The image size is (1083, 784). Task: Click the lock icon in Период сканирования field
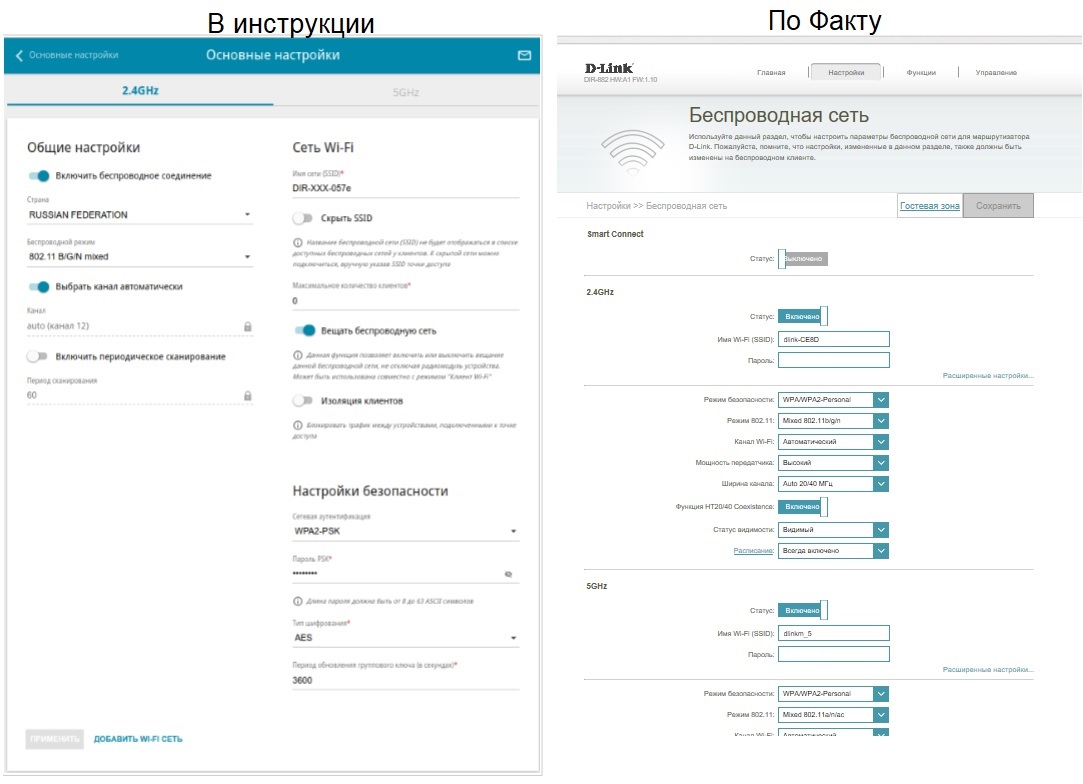tap(247, 396)
